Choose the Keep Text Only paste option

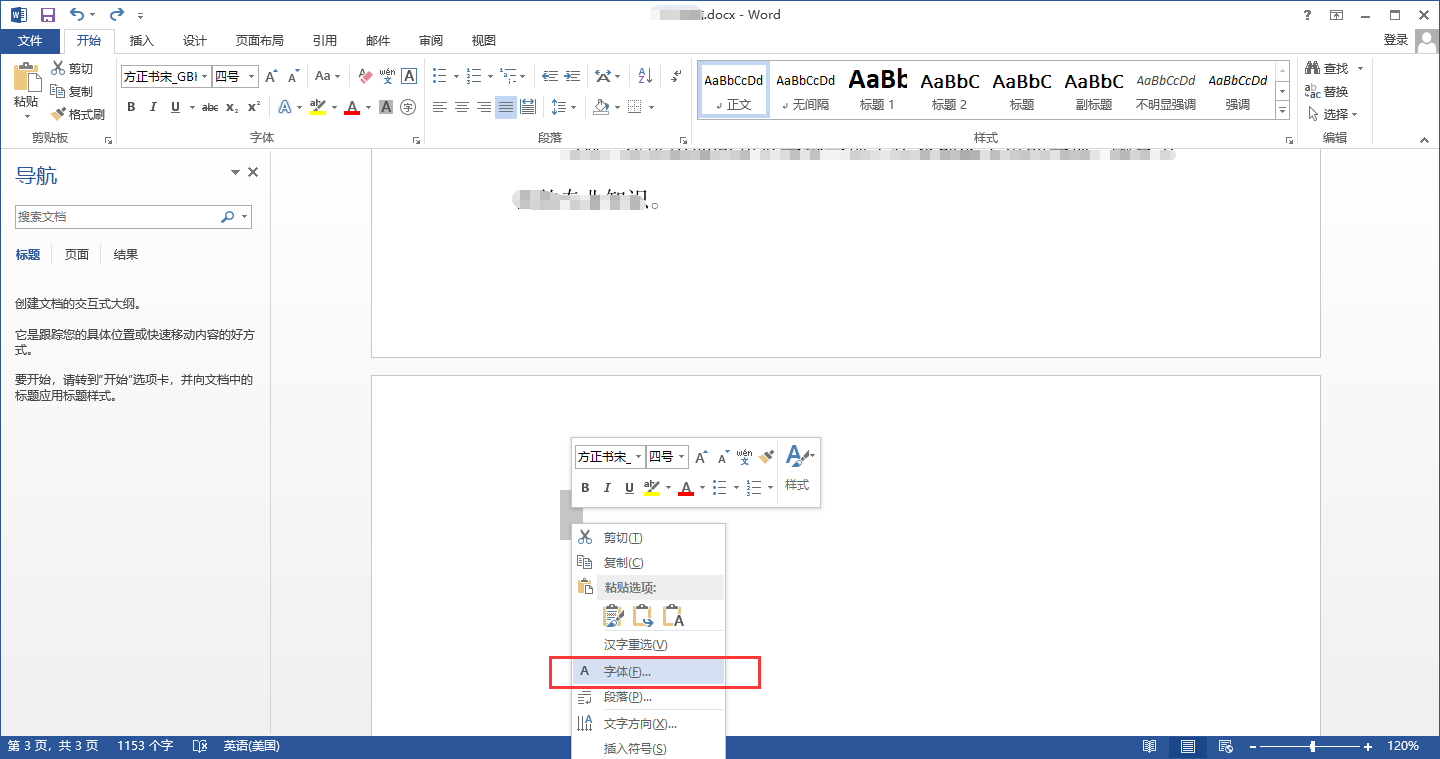pos(673,615)
